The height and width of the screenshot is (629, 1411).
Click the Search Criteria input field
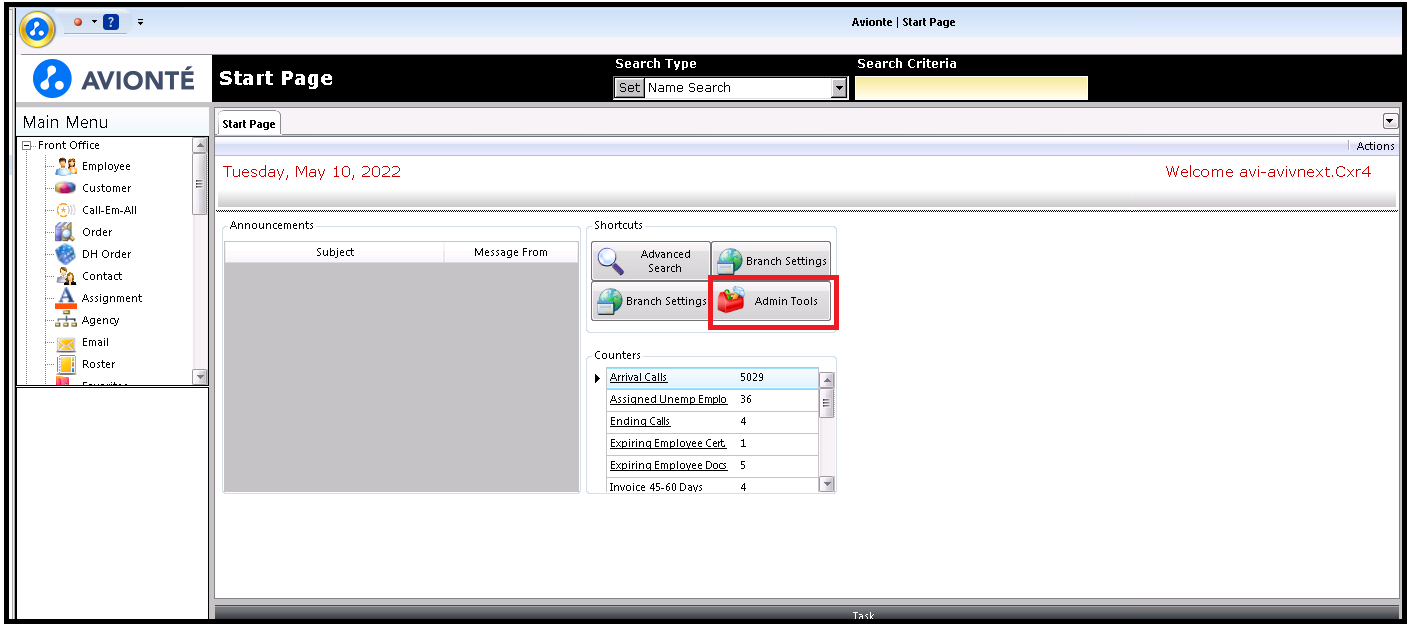[x=971, y=88]
